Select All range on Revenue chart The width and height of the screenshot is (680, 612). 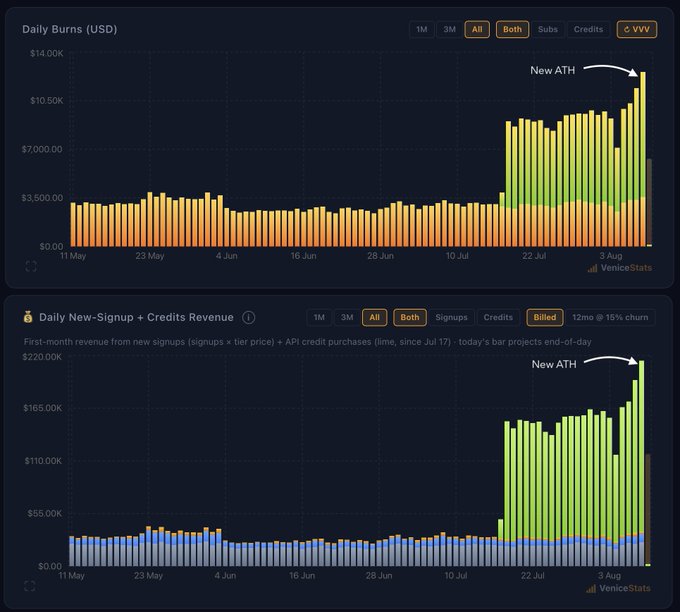pos(375,317)
